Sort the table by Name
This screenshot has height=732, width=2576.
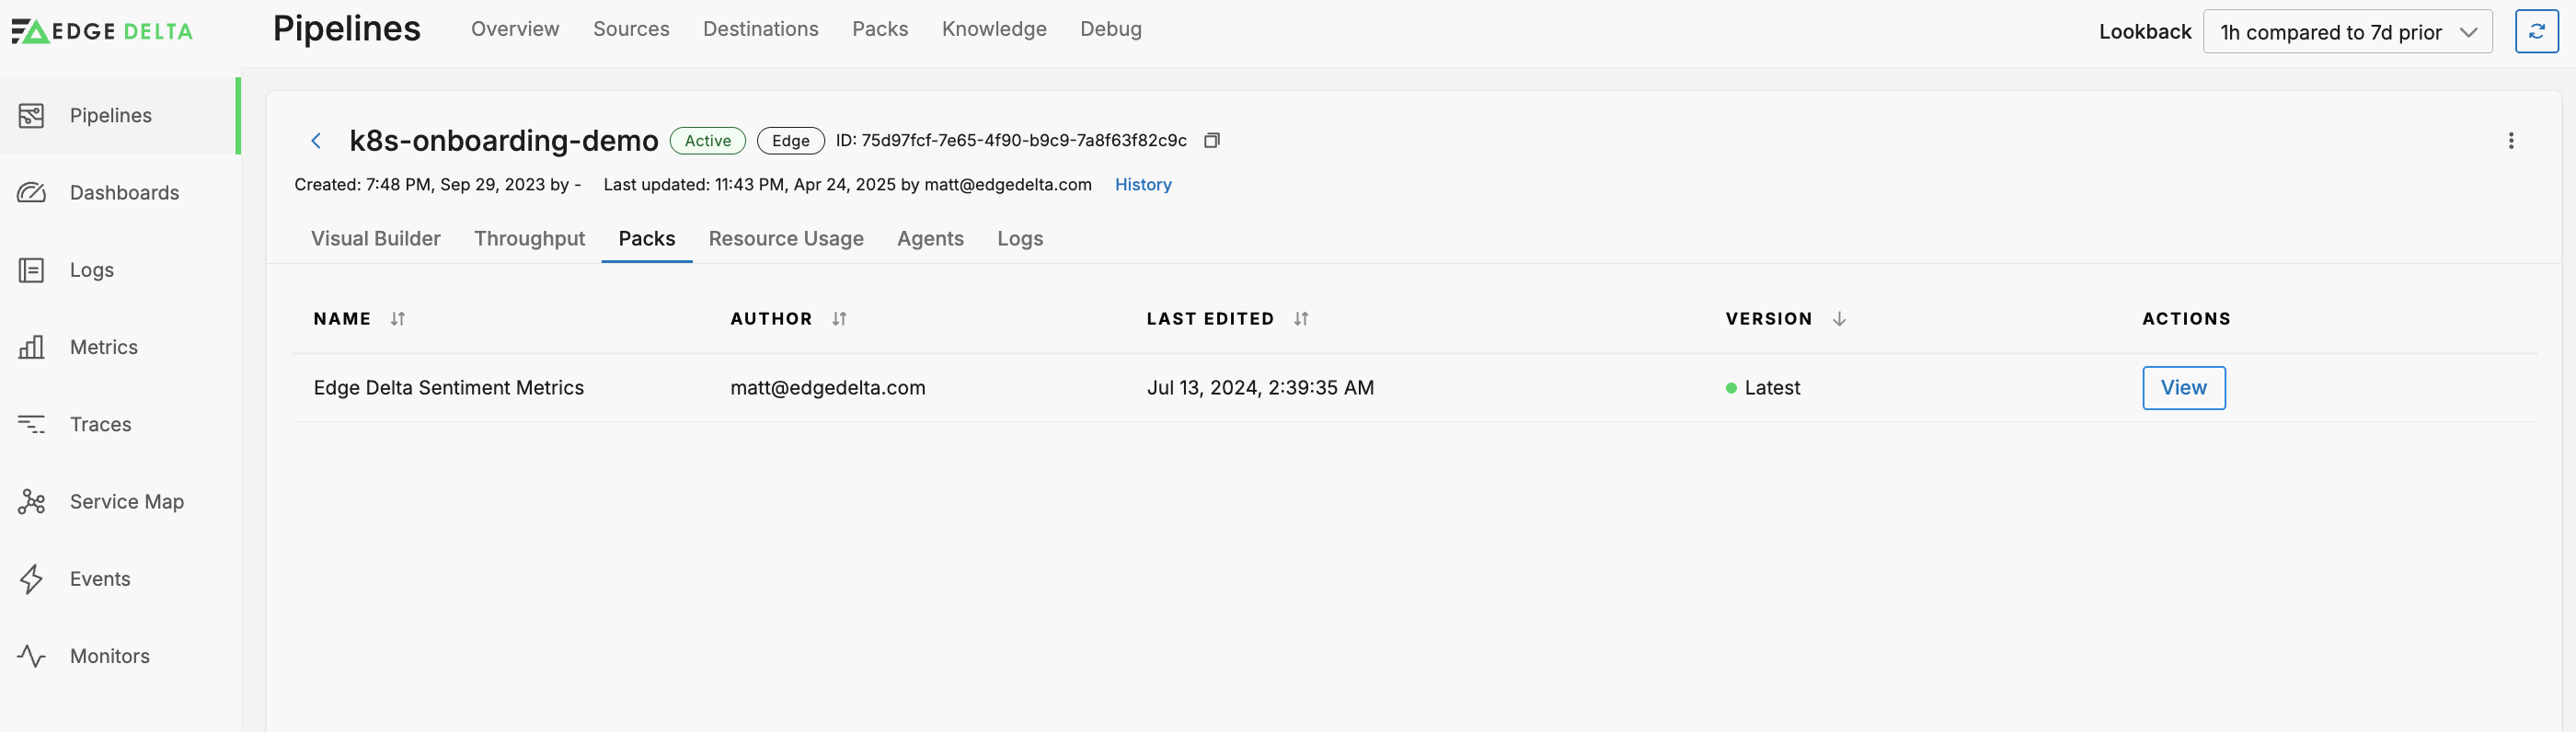click(398, 319)
